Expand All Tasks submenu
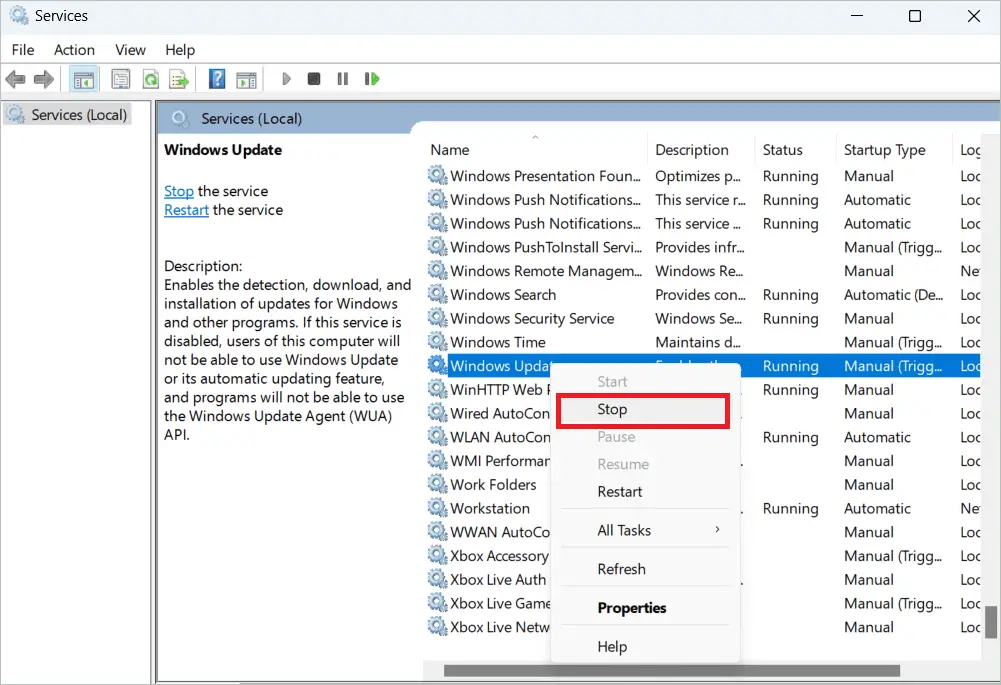 click(645, 531)
